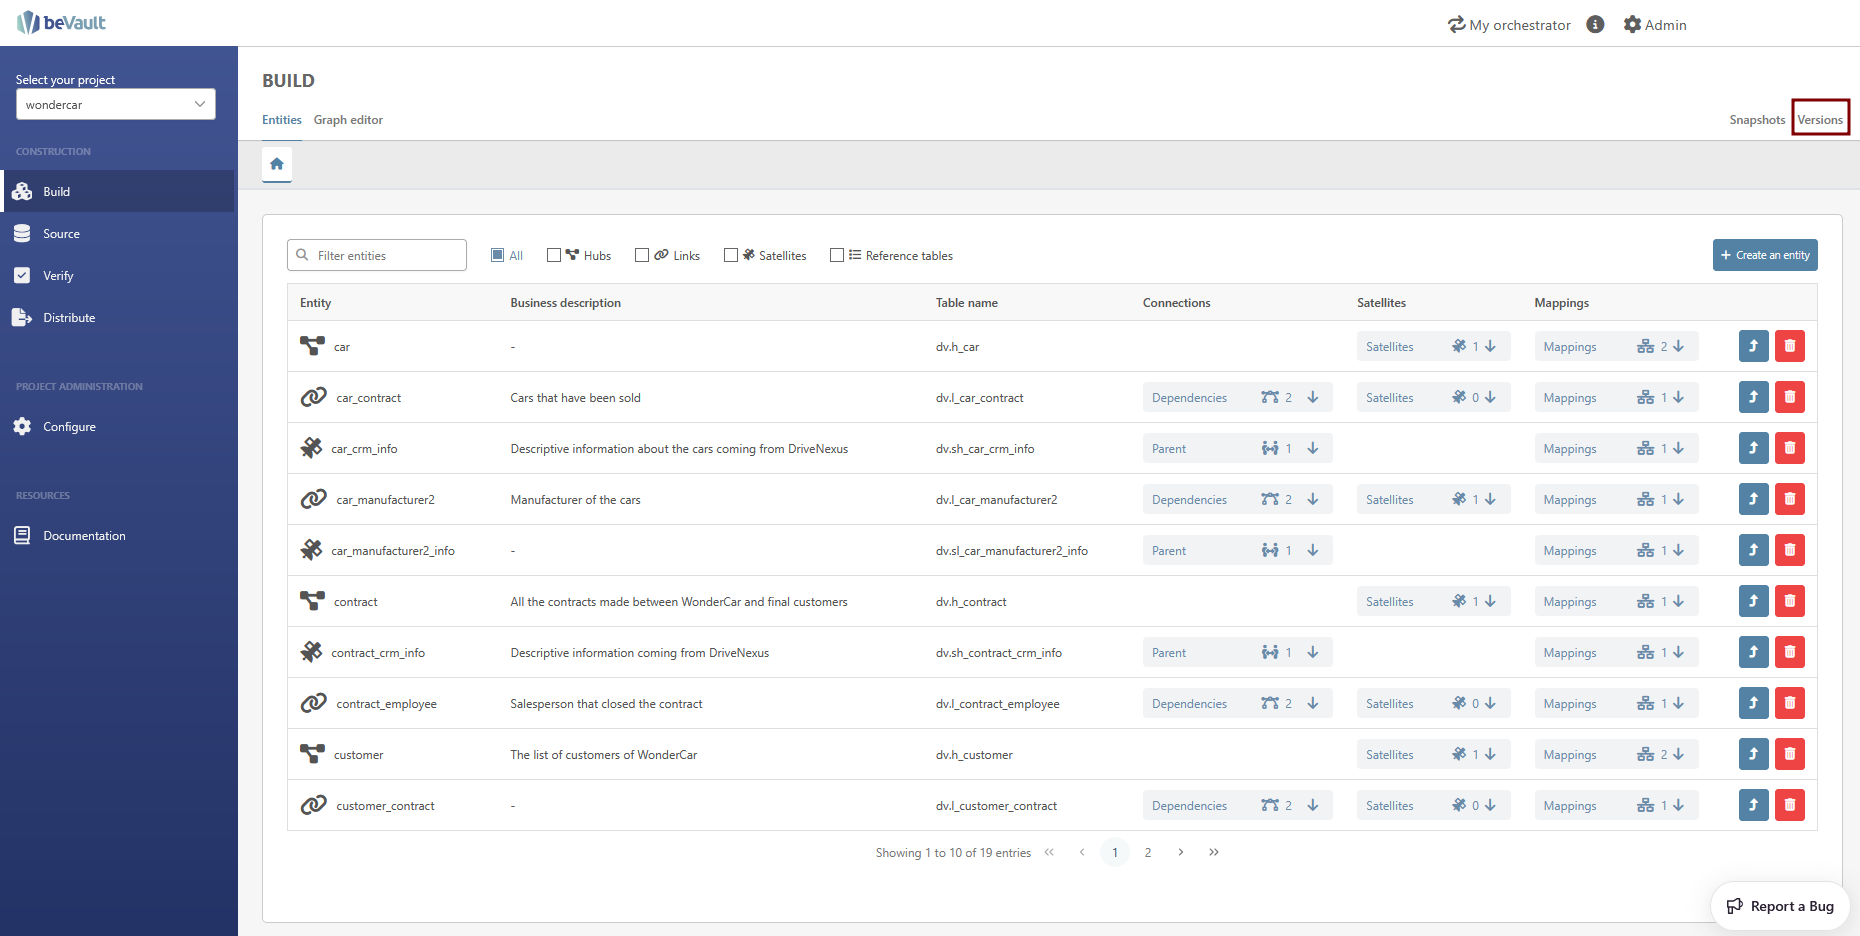Click the home breadcrumb icon
Screen dimensions: 1860x936
(277, 164)
